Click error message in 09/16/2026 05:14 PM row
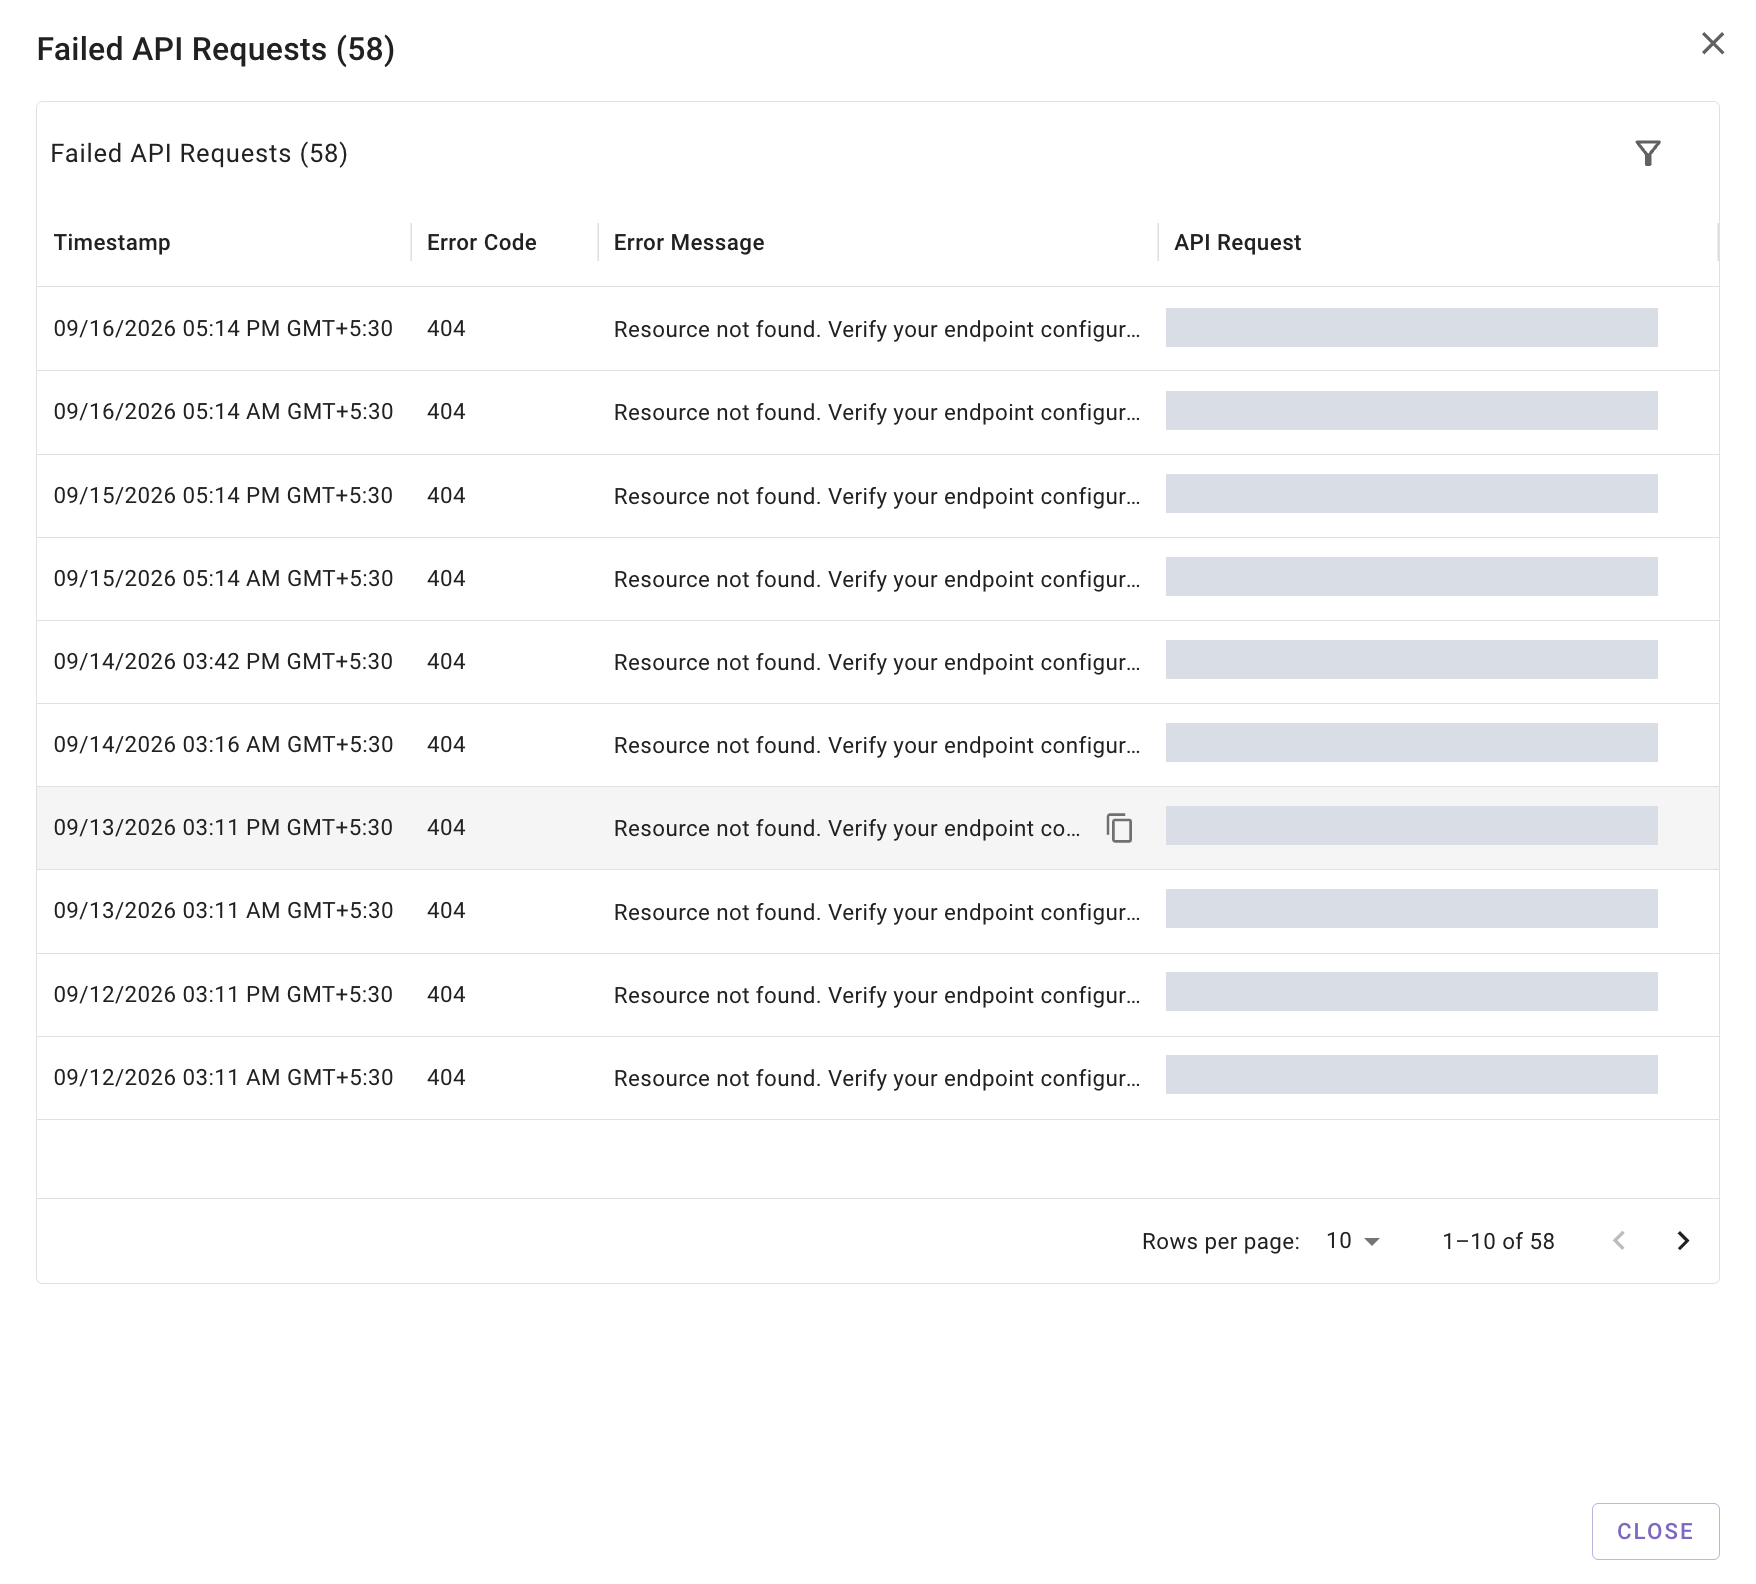Screen dimensions: 1756x1584 (x=877, y=329)
